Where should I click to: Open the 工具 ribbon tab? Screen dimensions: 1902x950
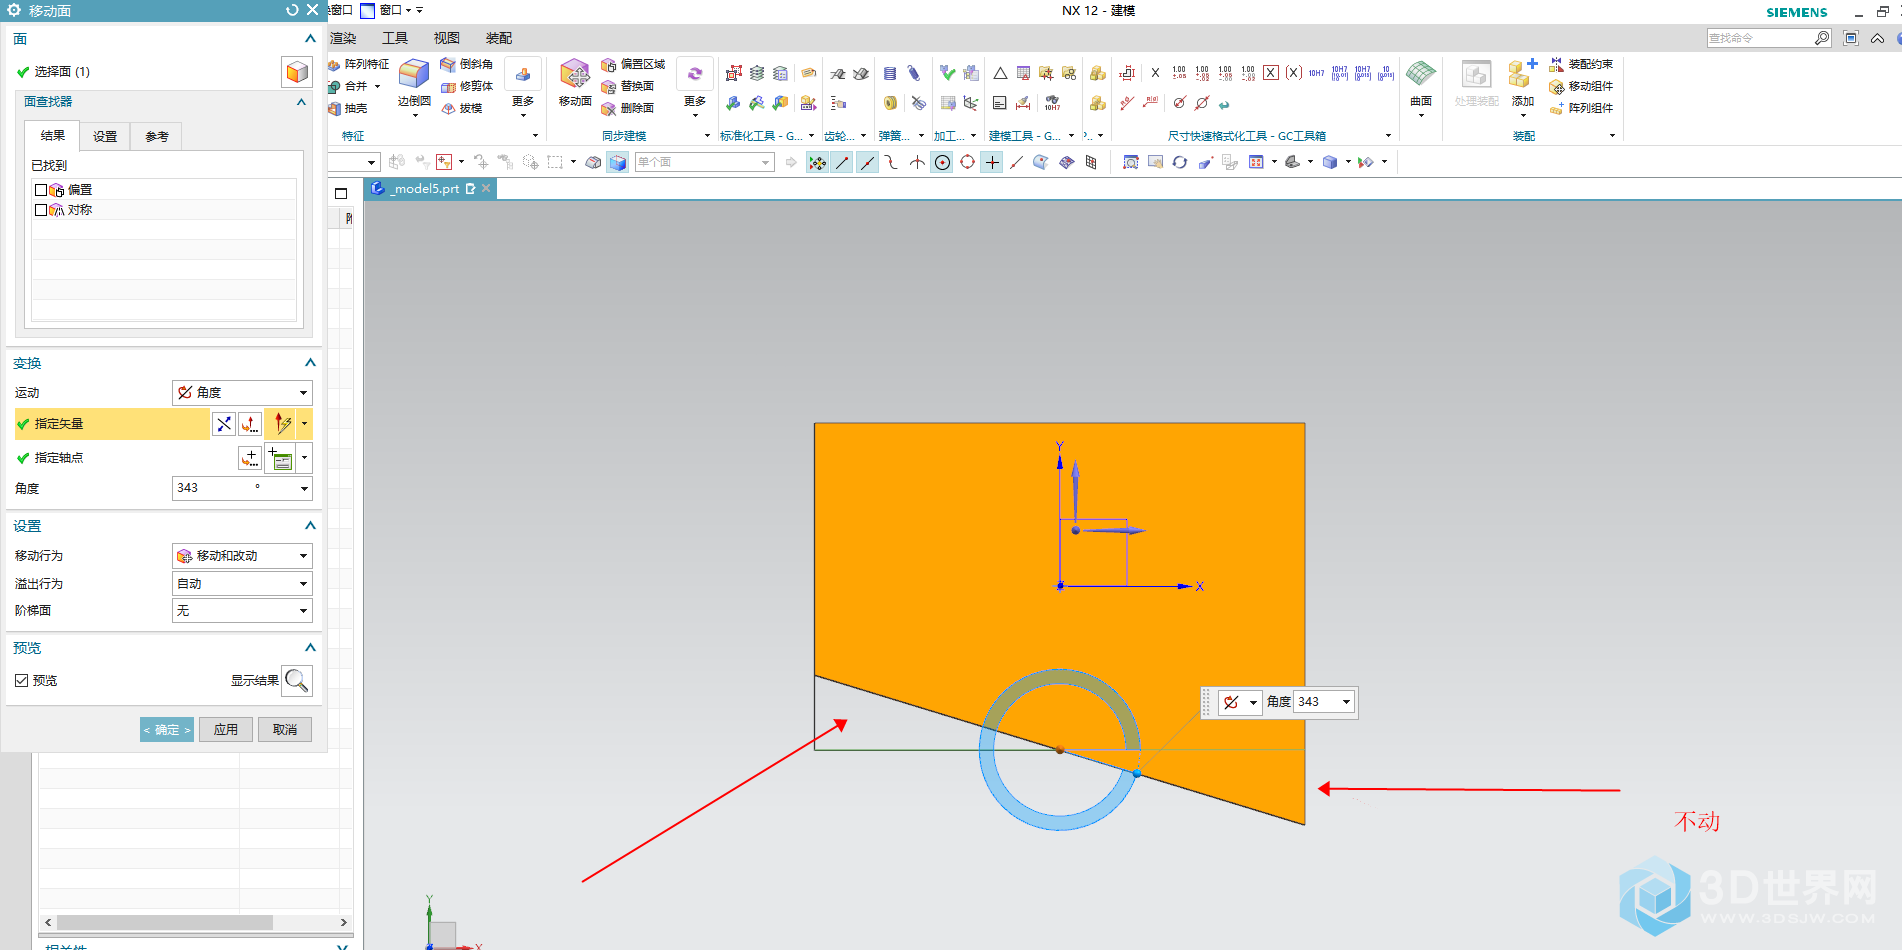click(395, 38)
